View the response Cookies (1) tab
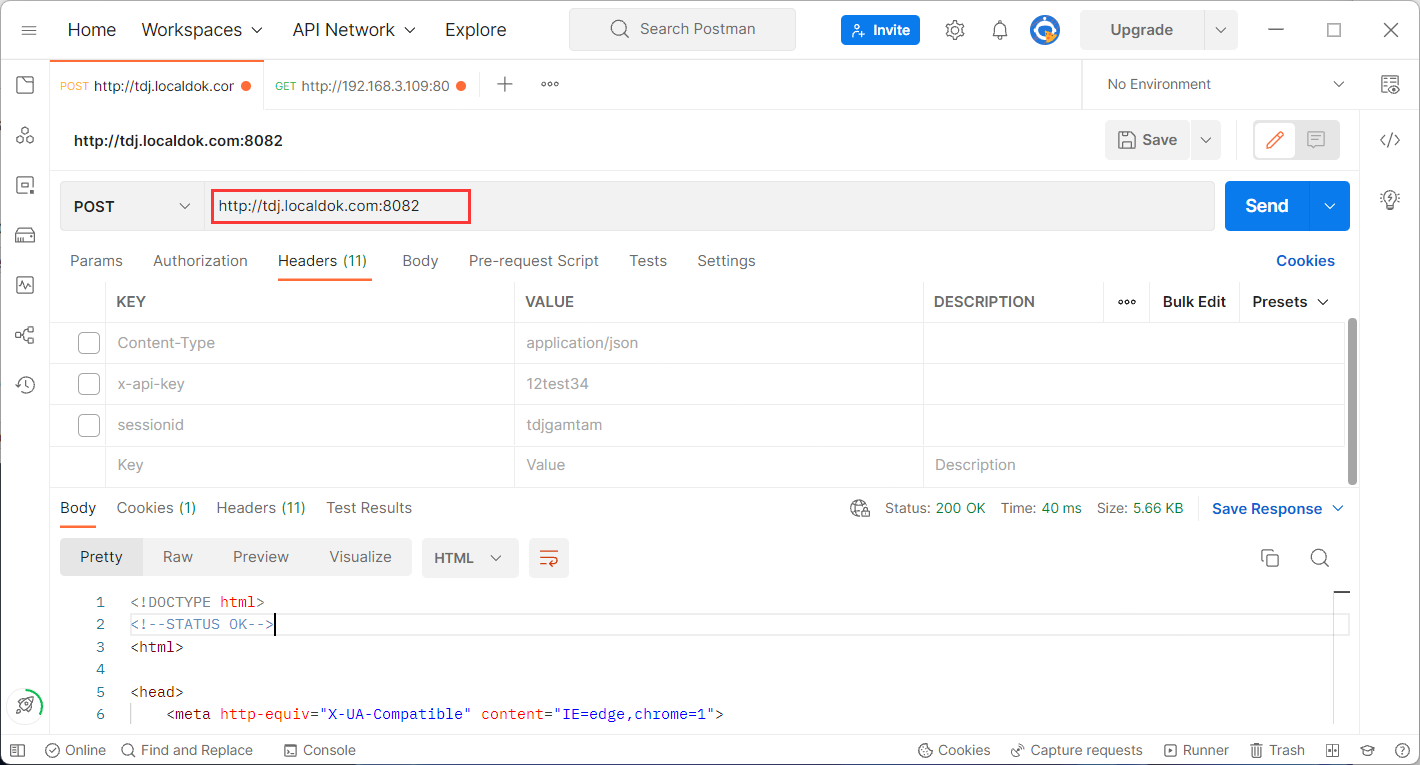This screenshot has height=765, width=1420. (x=156, y=508)
